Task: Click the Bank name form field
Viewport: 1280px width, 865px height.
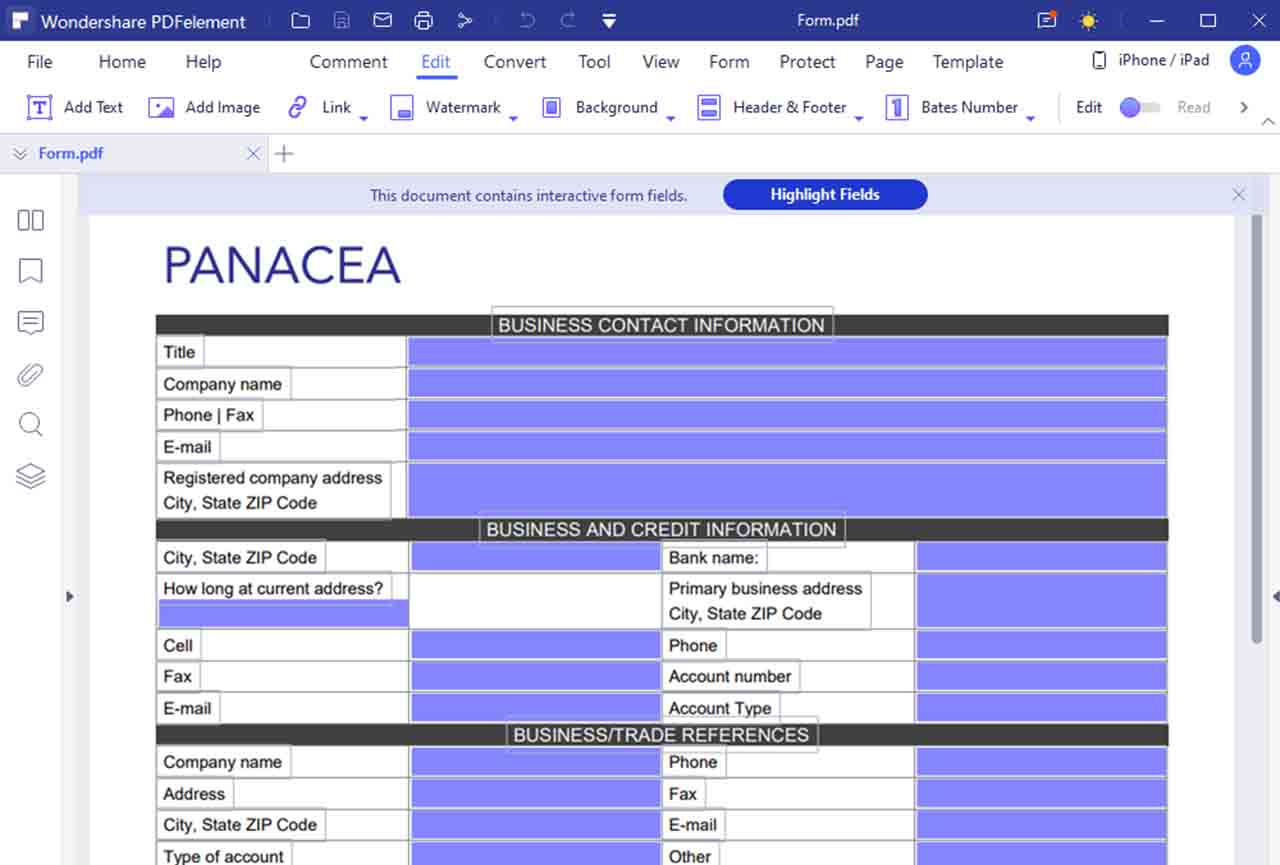Action: (1042, 557)
